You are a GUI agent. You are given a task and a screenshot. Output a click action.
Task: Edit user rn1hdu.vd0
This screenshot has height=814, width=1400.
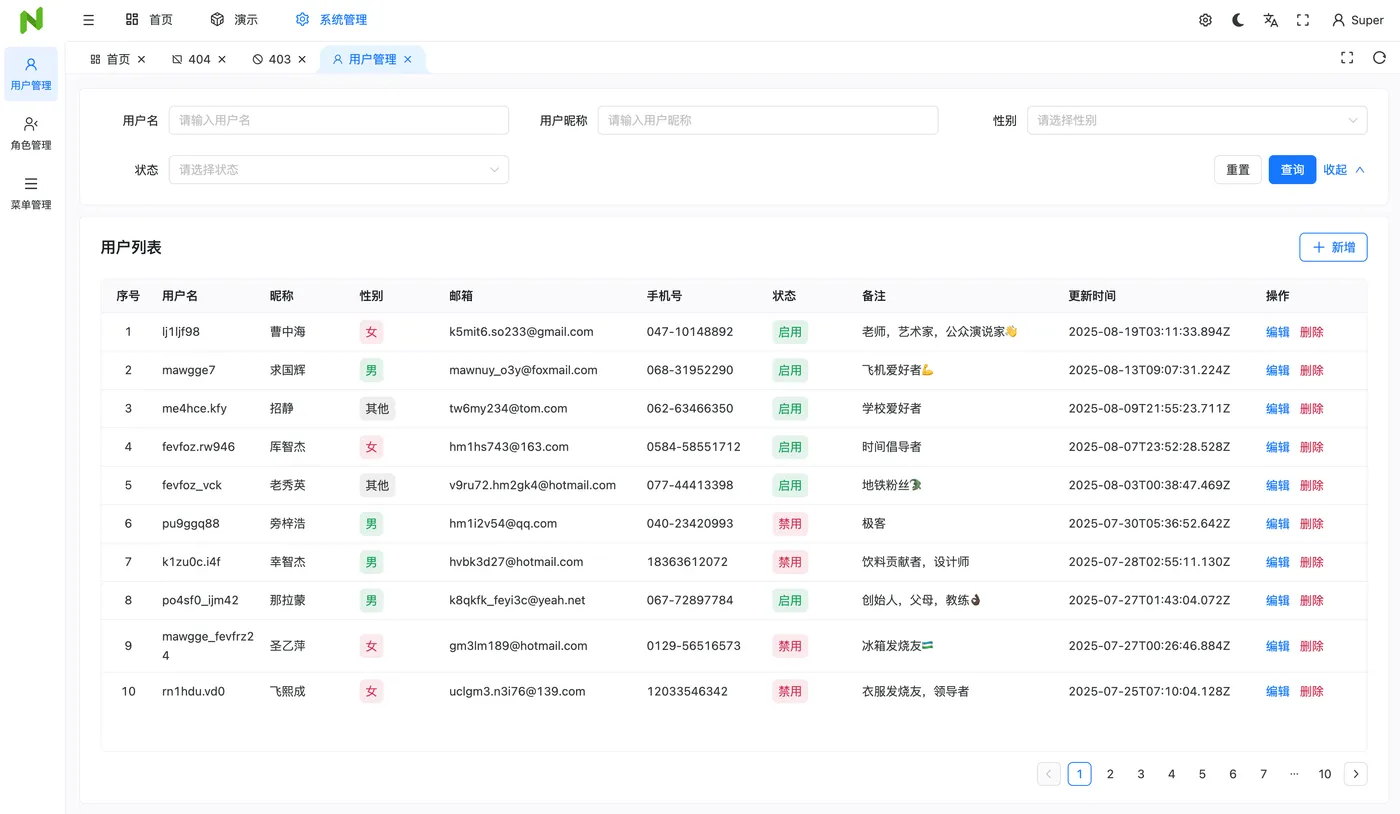[1278, 691]
